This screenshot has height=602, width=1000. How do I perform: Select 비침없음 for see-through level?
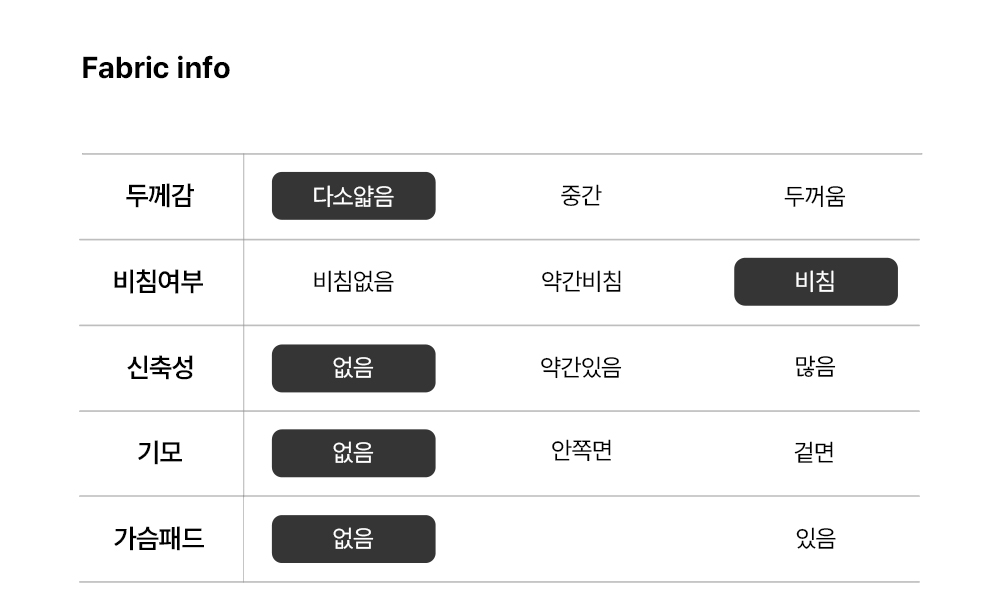click(x=353, y=281)
